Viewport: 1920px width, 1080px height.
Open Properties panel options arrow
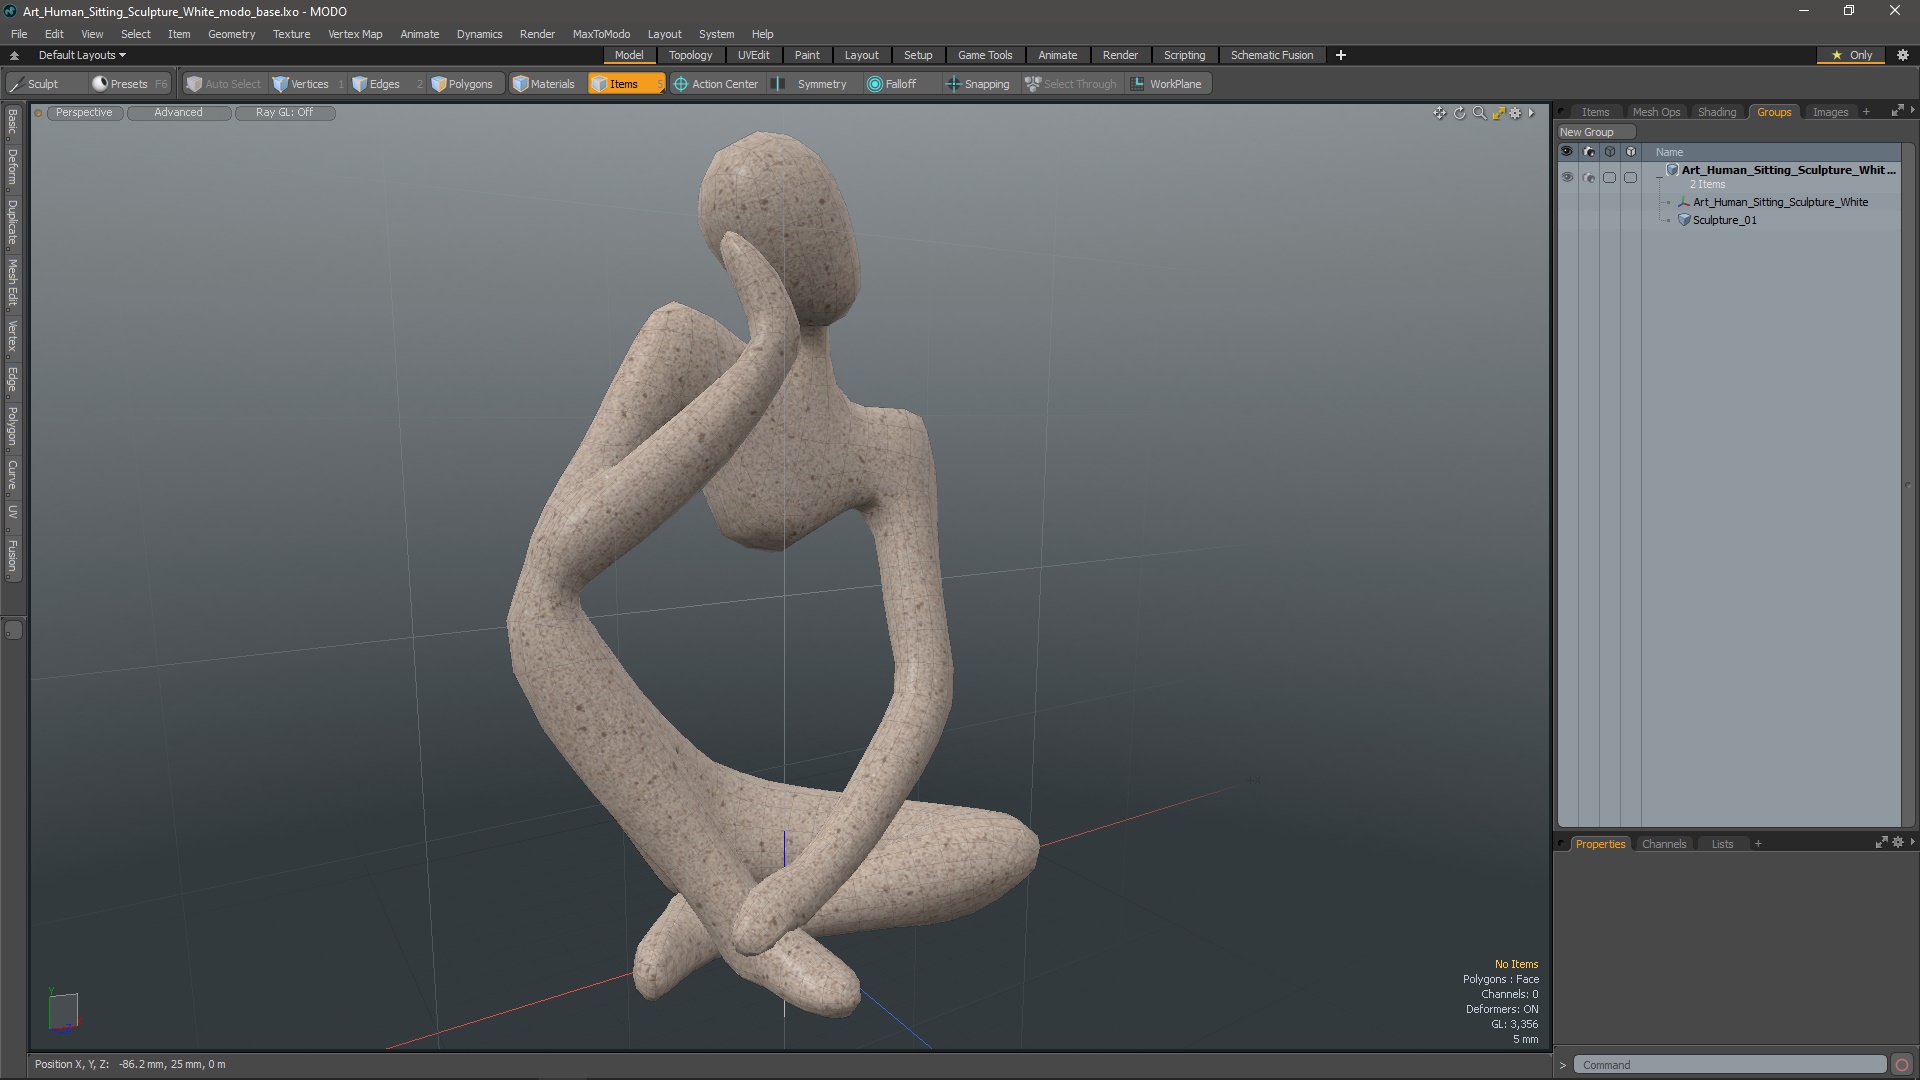pyautogui.click(x=1912, y=842)
